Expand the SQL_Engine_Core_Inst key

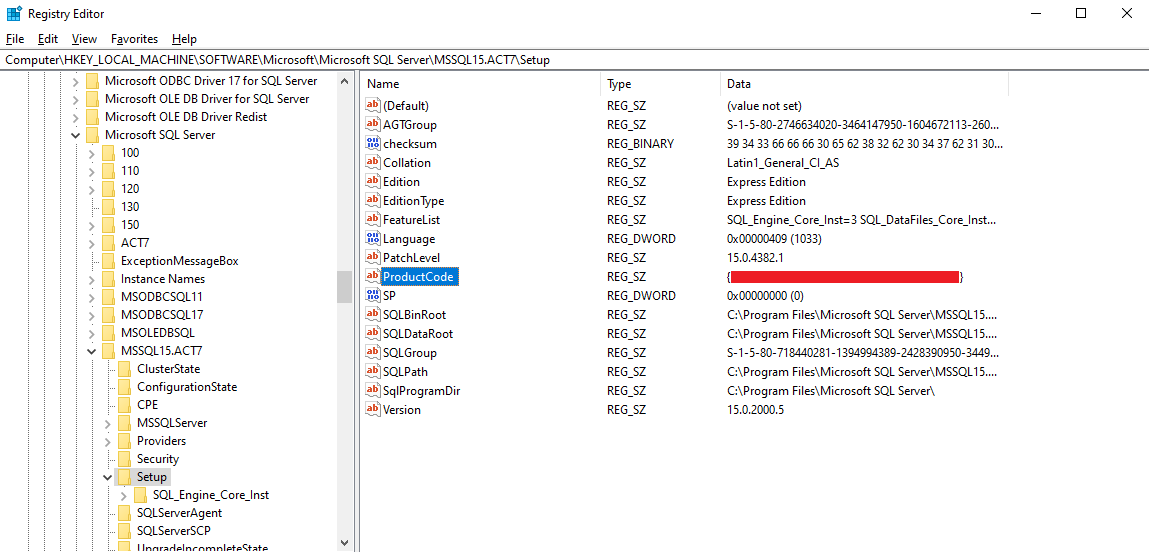tap(124, 495)
